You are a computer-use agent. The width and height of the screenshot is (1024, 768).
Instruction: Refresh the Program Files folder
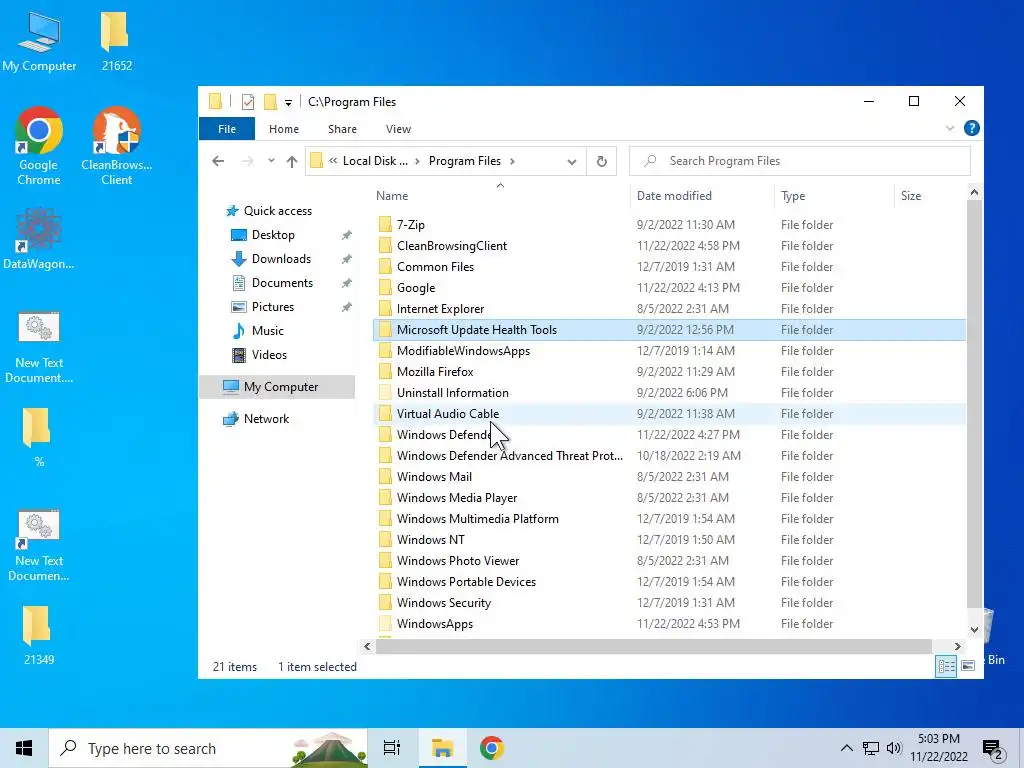[601, 161]
